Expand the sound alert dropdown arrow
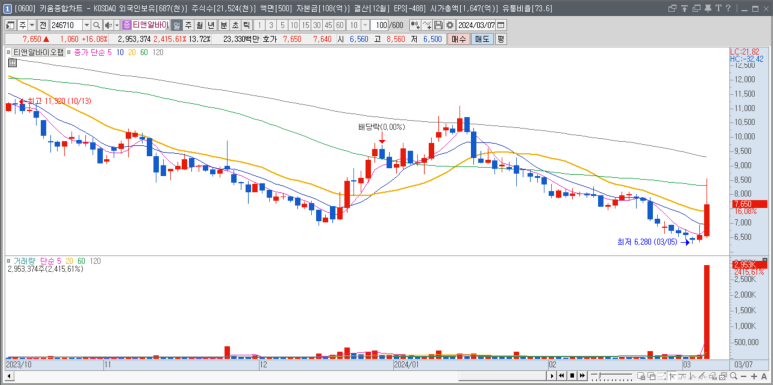This screenshot has height=385, width=773. 116,25
